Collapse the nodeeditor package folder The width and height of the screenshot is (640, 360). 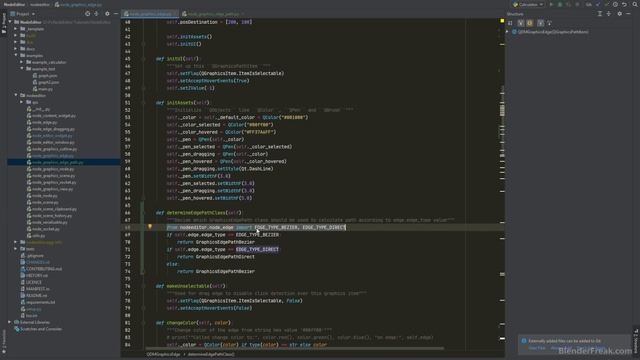16,95
